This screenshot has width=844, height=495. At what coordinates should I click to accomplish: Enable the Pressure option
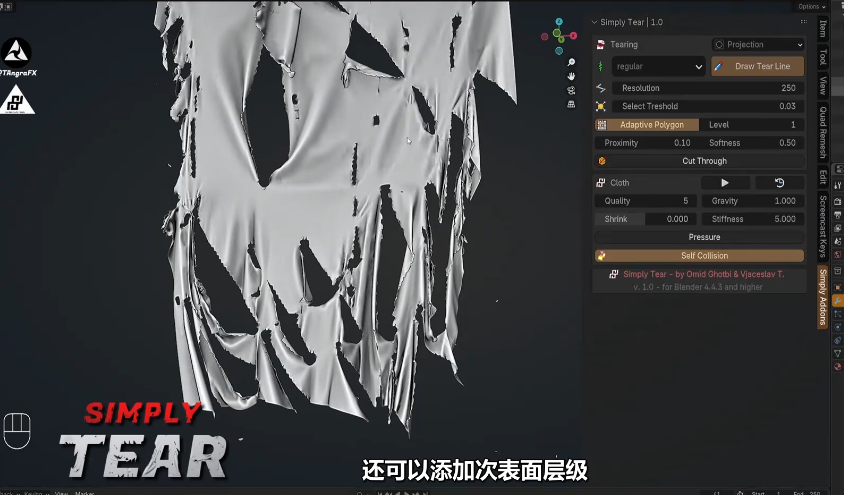[x=699, y=237]
